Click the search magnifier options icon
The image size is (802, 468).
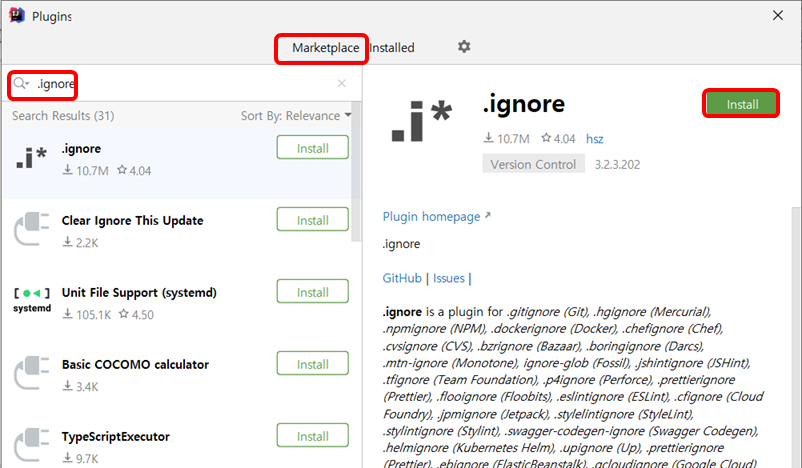coord(21,83)
